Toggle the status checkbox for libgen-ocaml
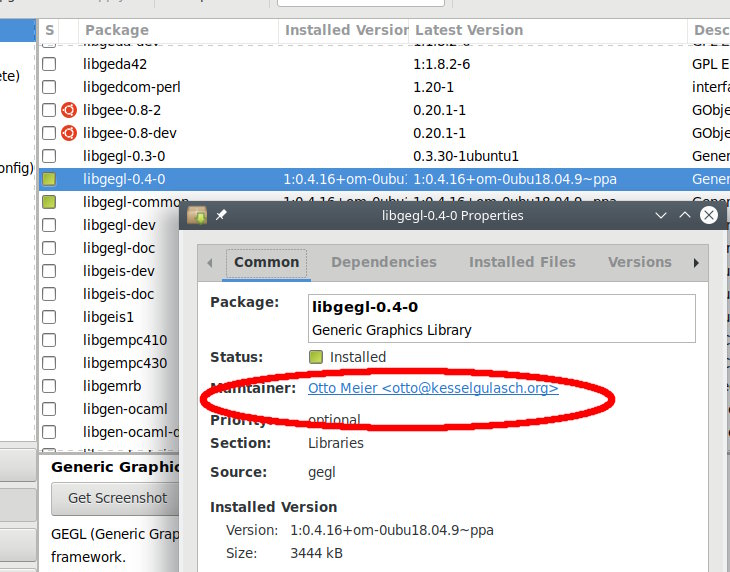 (49, 409)
